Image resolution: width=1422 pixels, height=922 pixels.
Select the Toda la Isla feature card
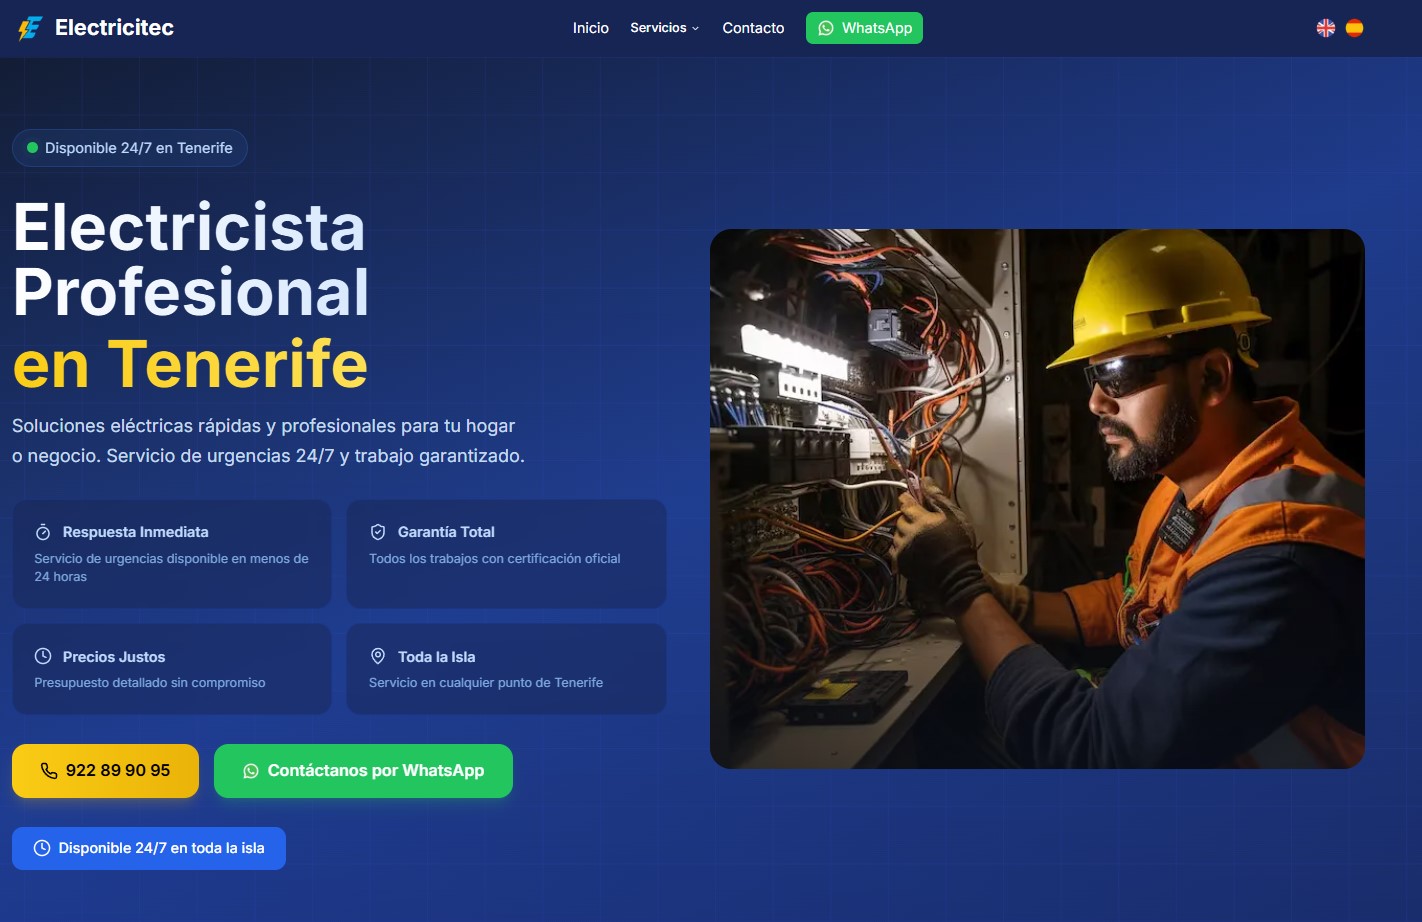click(x=506, y=669)
